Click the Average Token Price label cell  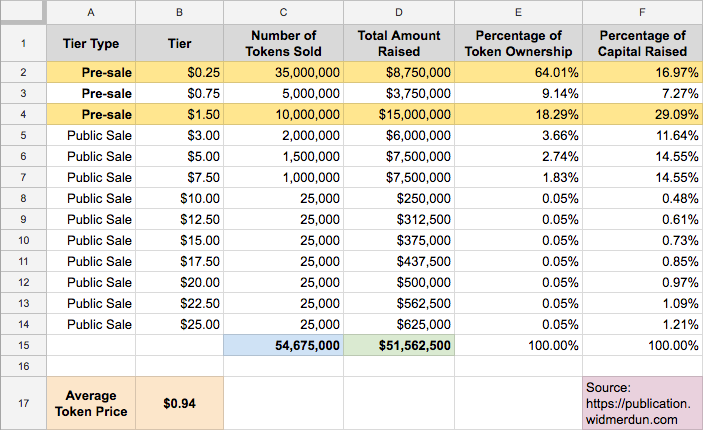[91, 404]
